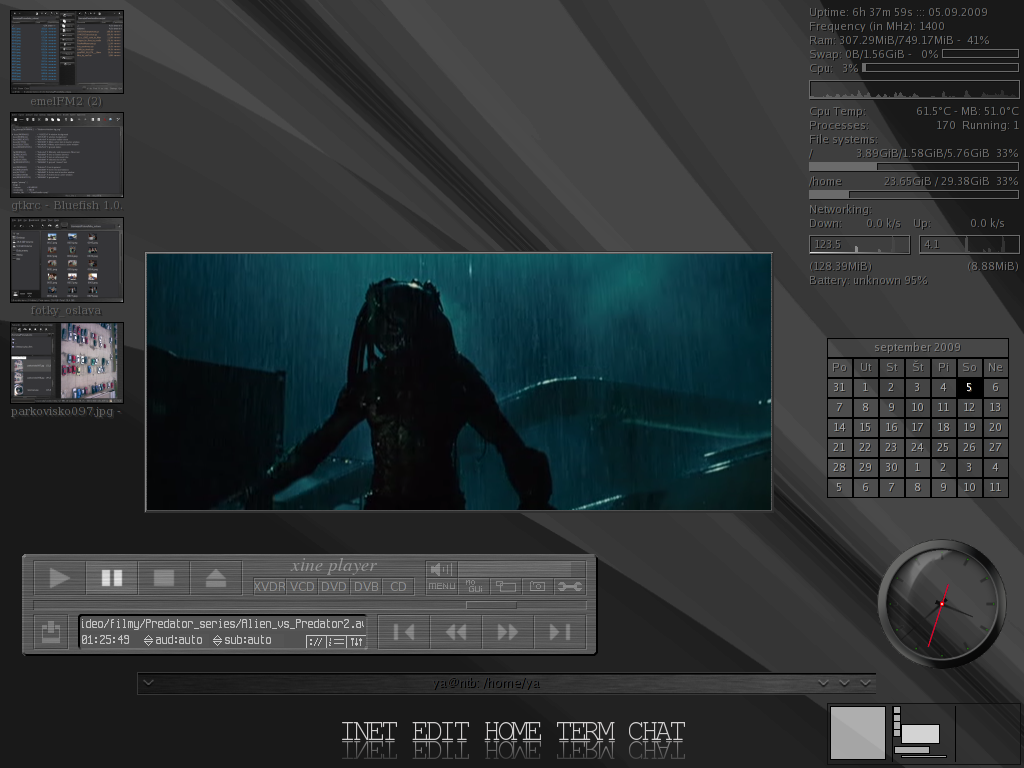Start playback in xine player

pos(59,578)
